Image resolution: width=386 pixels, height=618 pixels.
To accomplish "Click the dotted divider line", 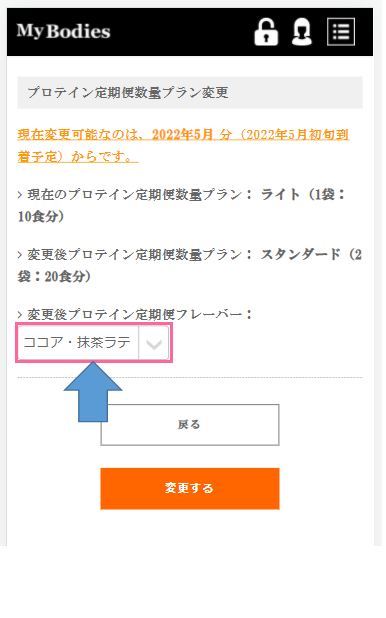I will tap(190, 377).
